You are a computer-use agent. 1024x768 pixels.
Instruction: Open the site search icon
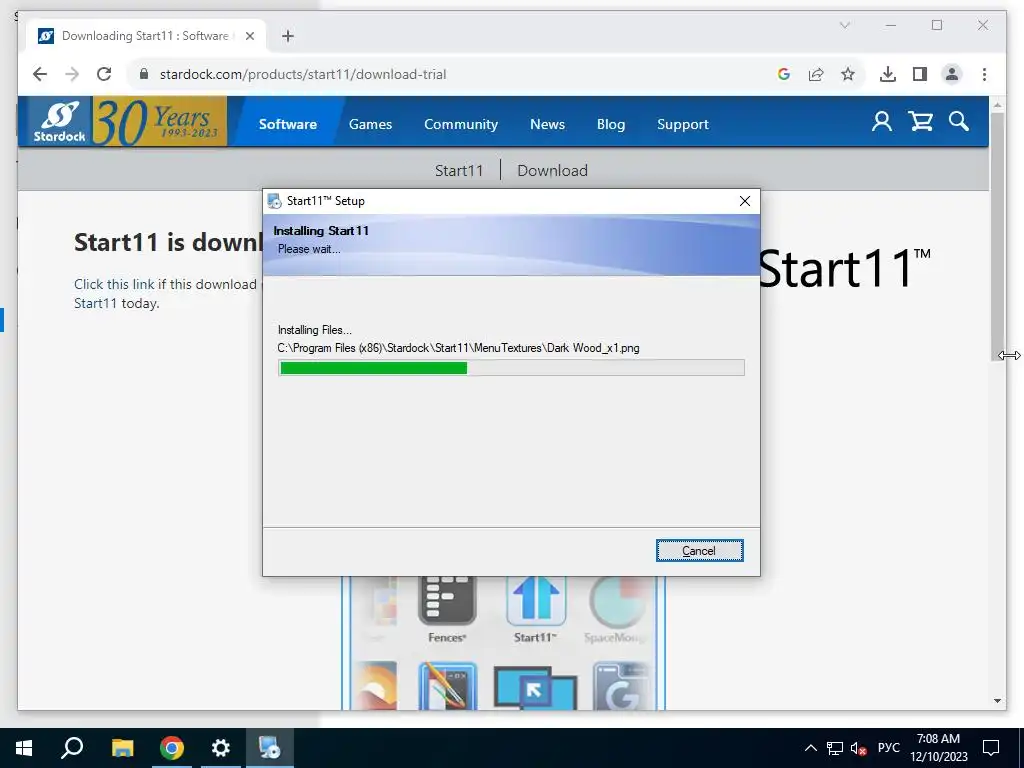click(x=959, y=121)
